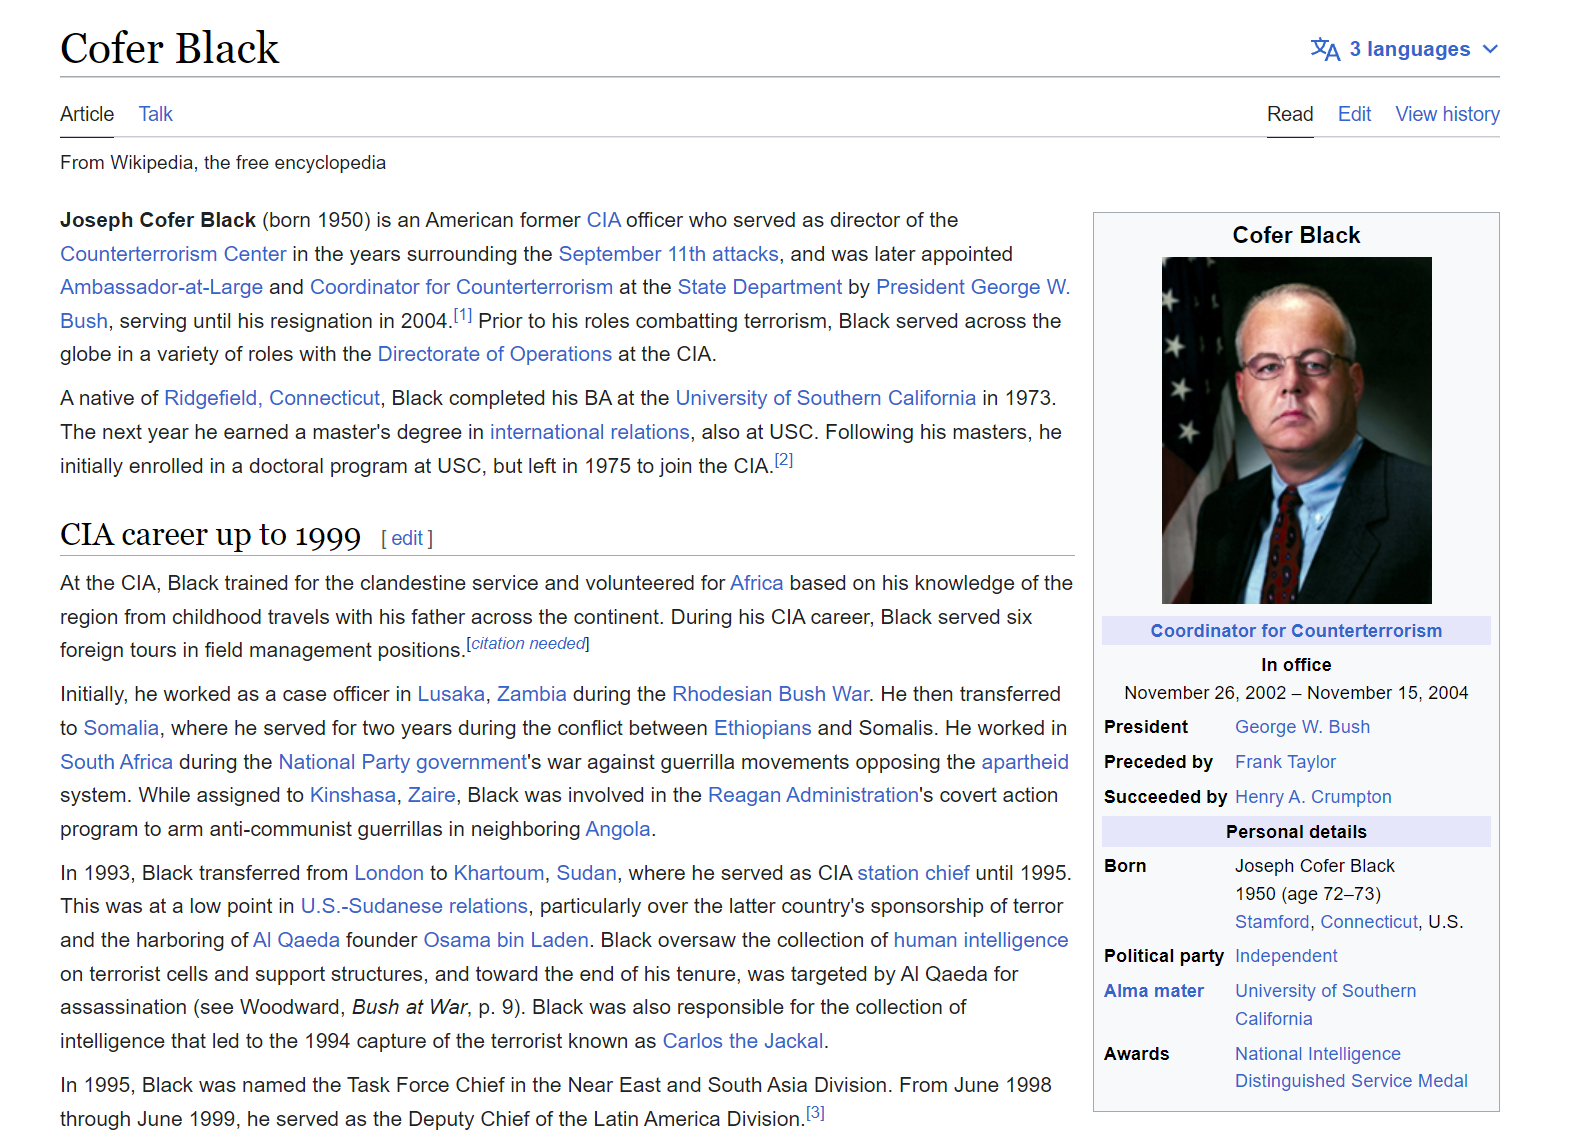This screenshot has width=1570, height=1144.
Task: Open Connecticut link in infobox
Action: pyautogui.click(x=1369, y=922)
